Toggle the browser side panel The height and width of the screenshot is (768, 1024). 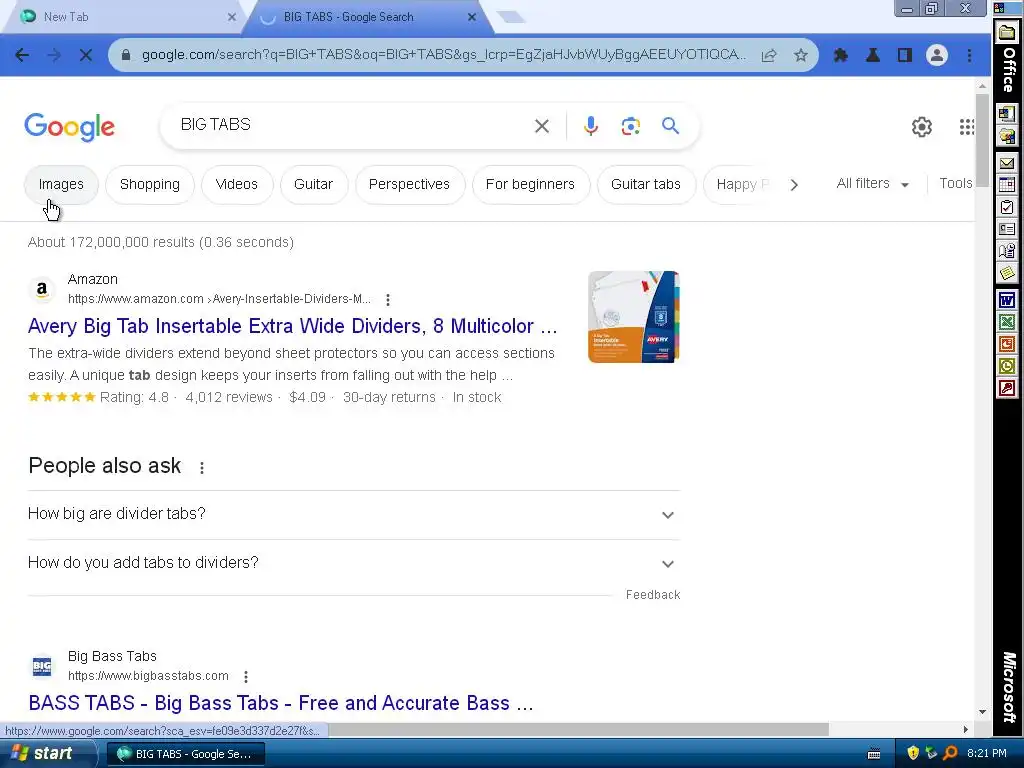tap(904, 56)
